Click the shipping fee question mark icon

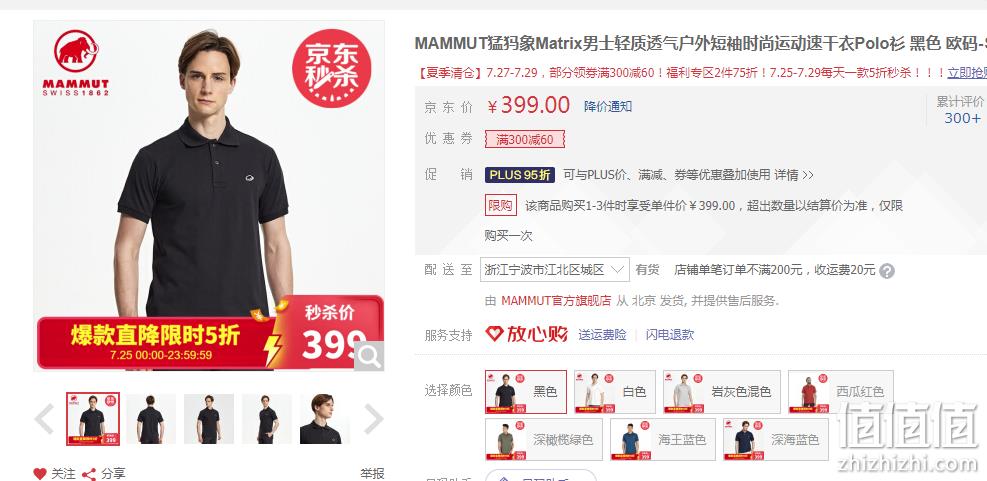[x=887, y=271]
